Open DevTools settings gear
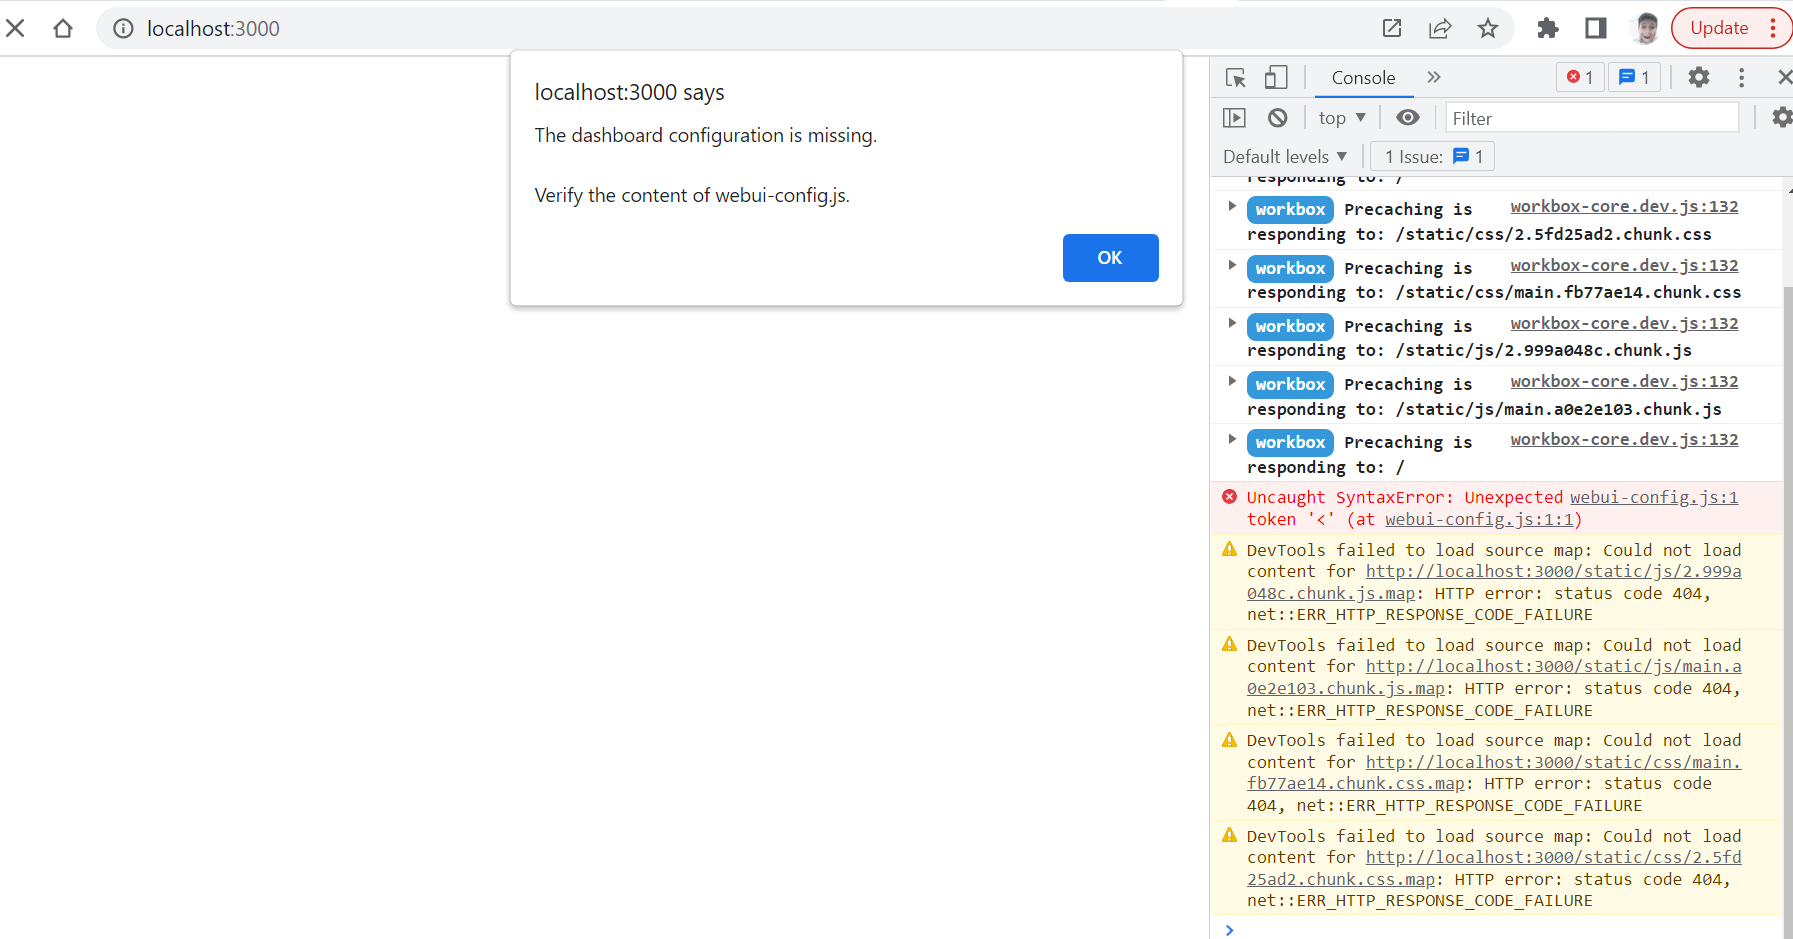 [1698, 77]
